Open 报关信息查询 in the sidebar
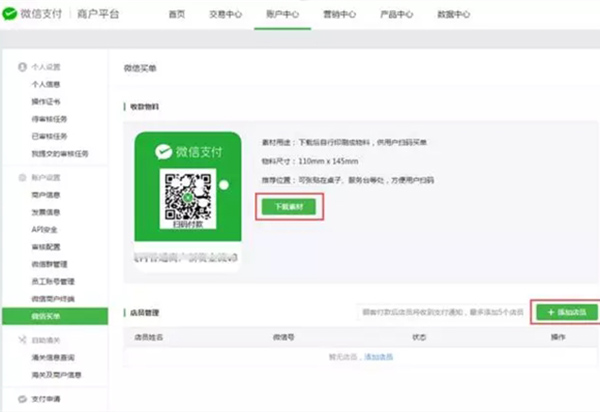This screenshot has width=600, height=412. (53, 357)
